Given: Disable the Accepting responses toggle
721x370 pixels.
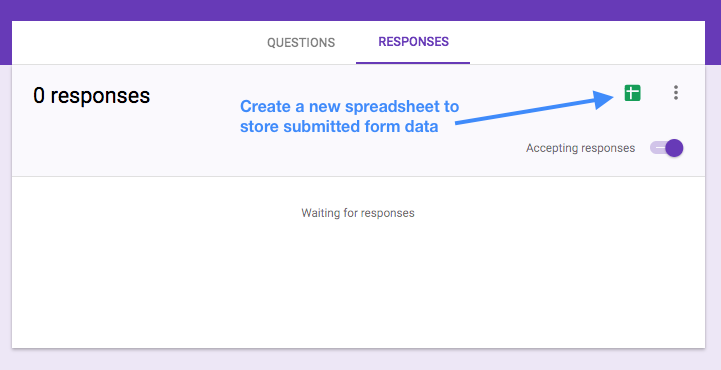Looking at the screenshot, I should pyautogui.click(x=666, y=148).
